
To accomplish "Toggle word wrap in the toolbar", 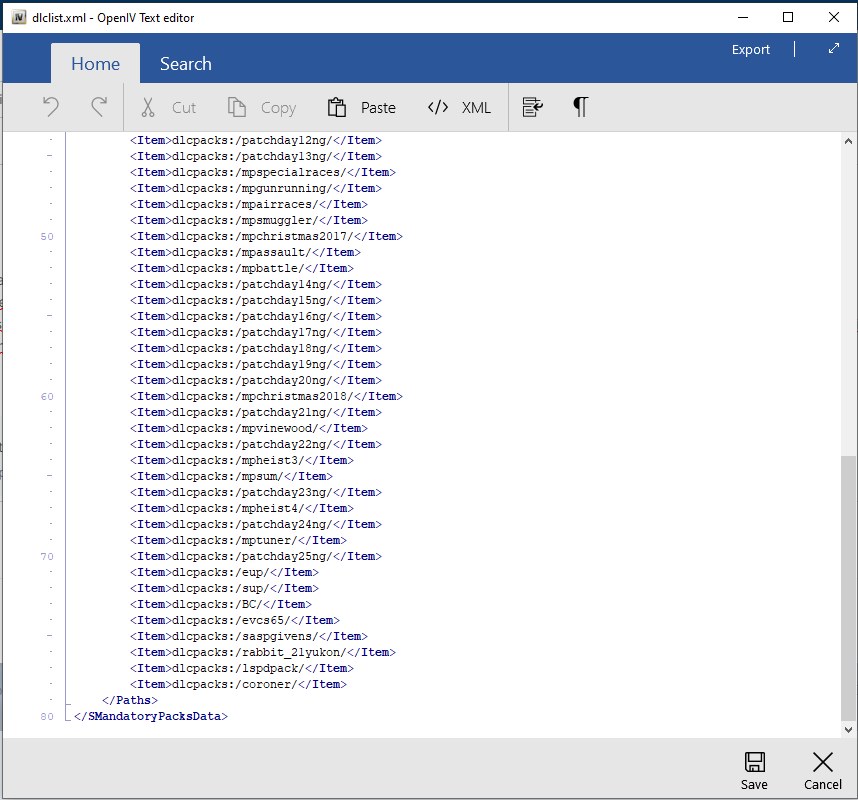I will pyautogui.click(x=533, y=107).
